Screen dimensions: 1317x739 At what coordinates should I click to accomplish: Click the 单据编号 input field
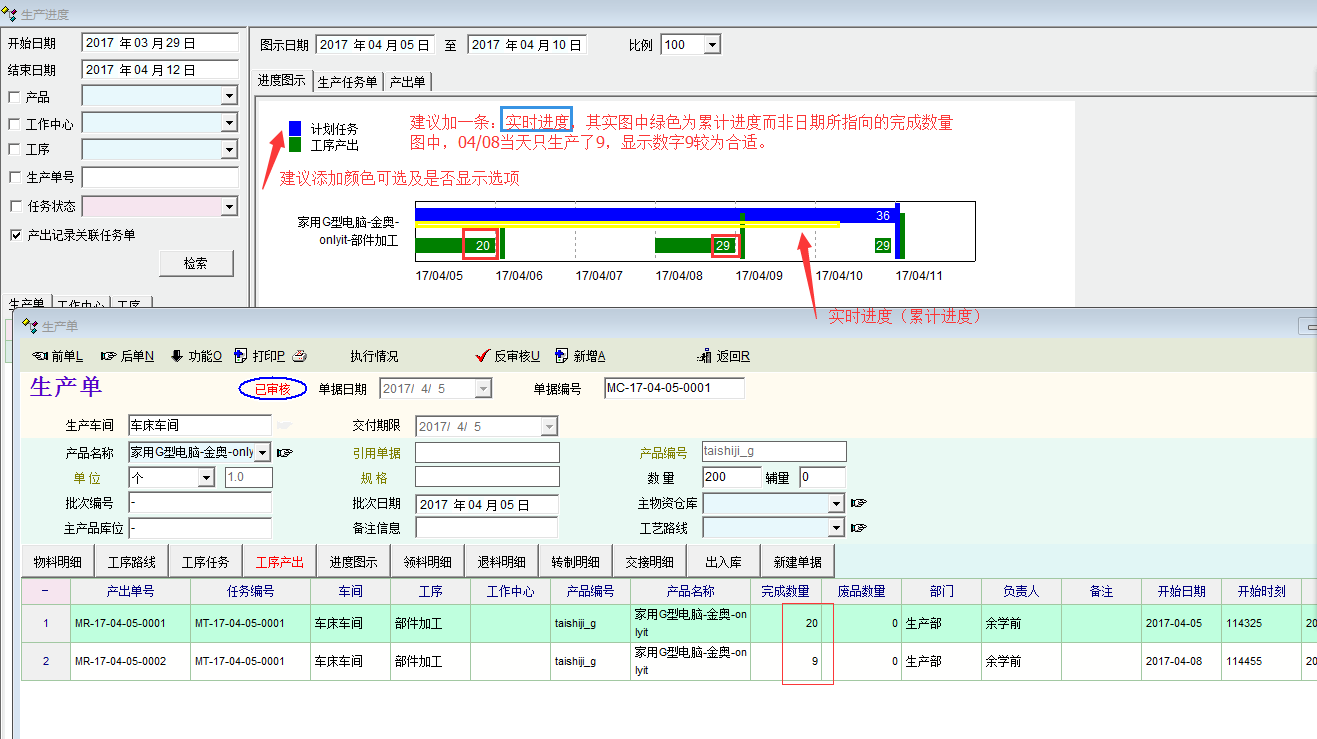pyautogui.click(x=674, y=388)
